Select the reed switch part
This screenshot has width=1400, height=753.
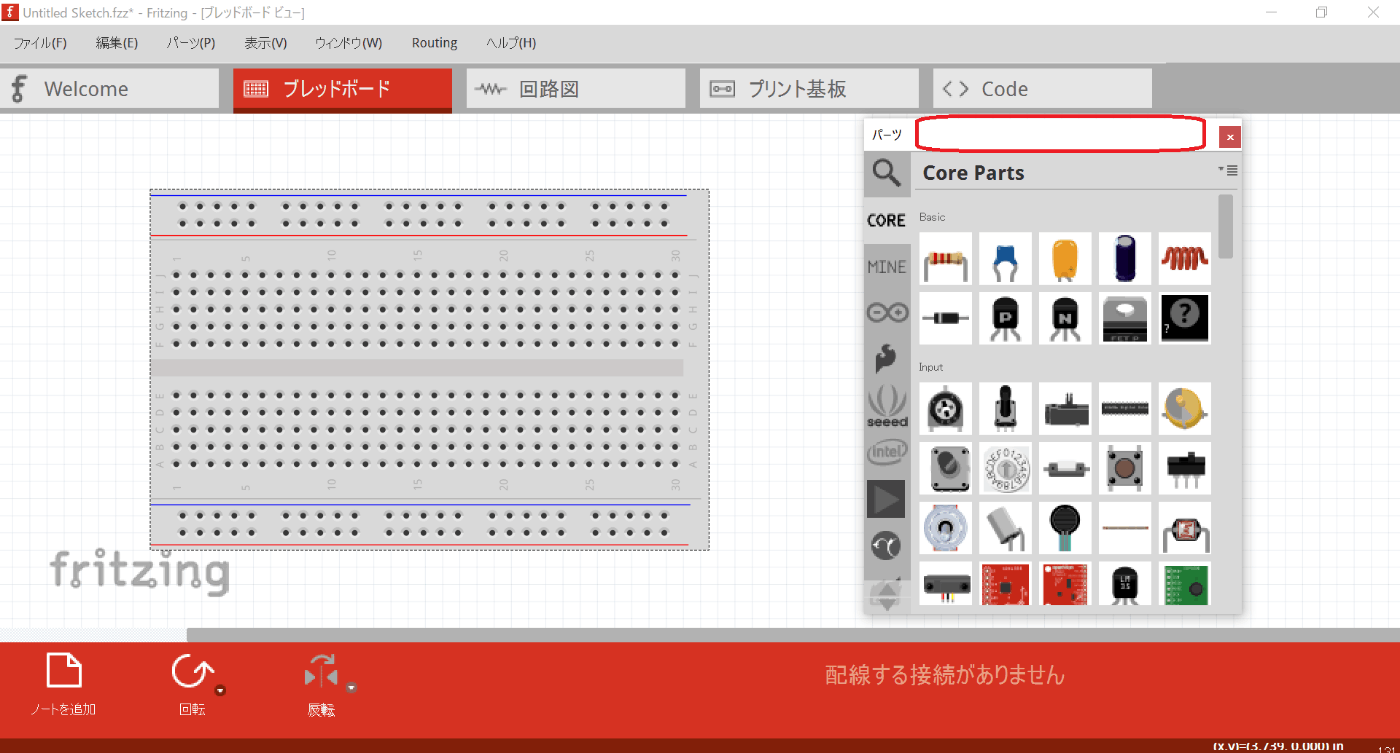[x=1065, y=468]
